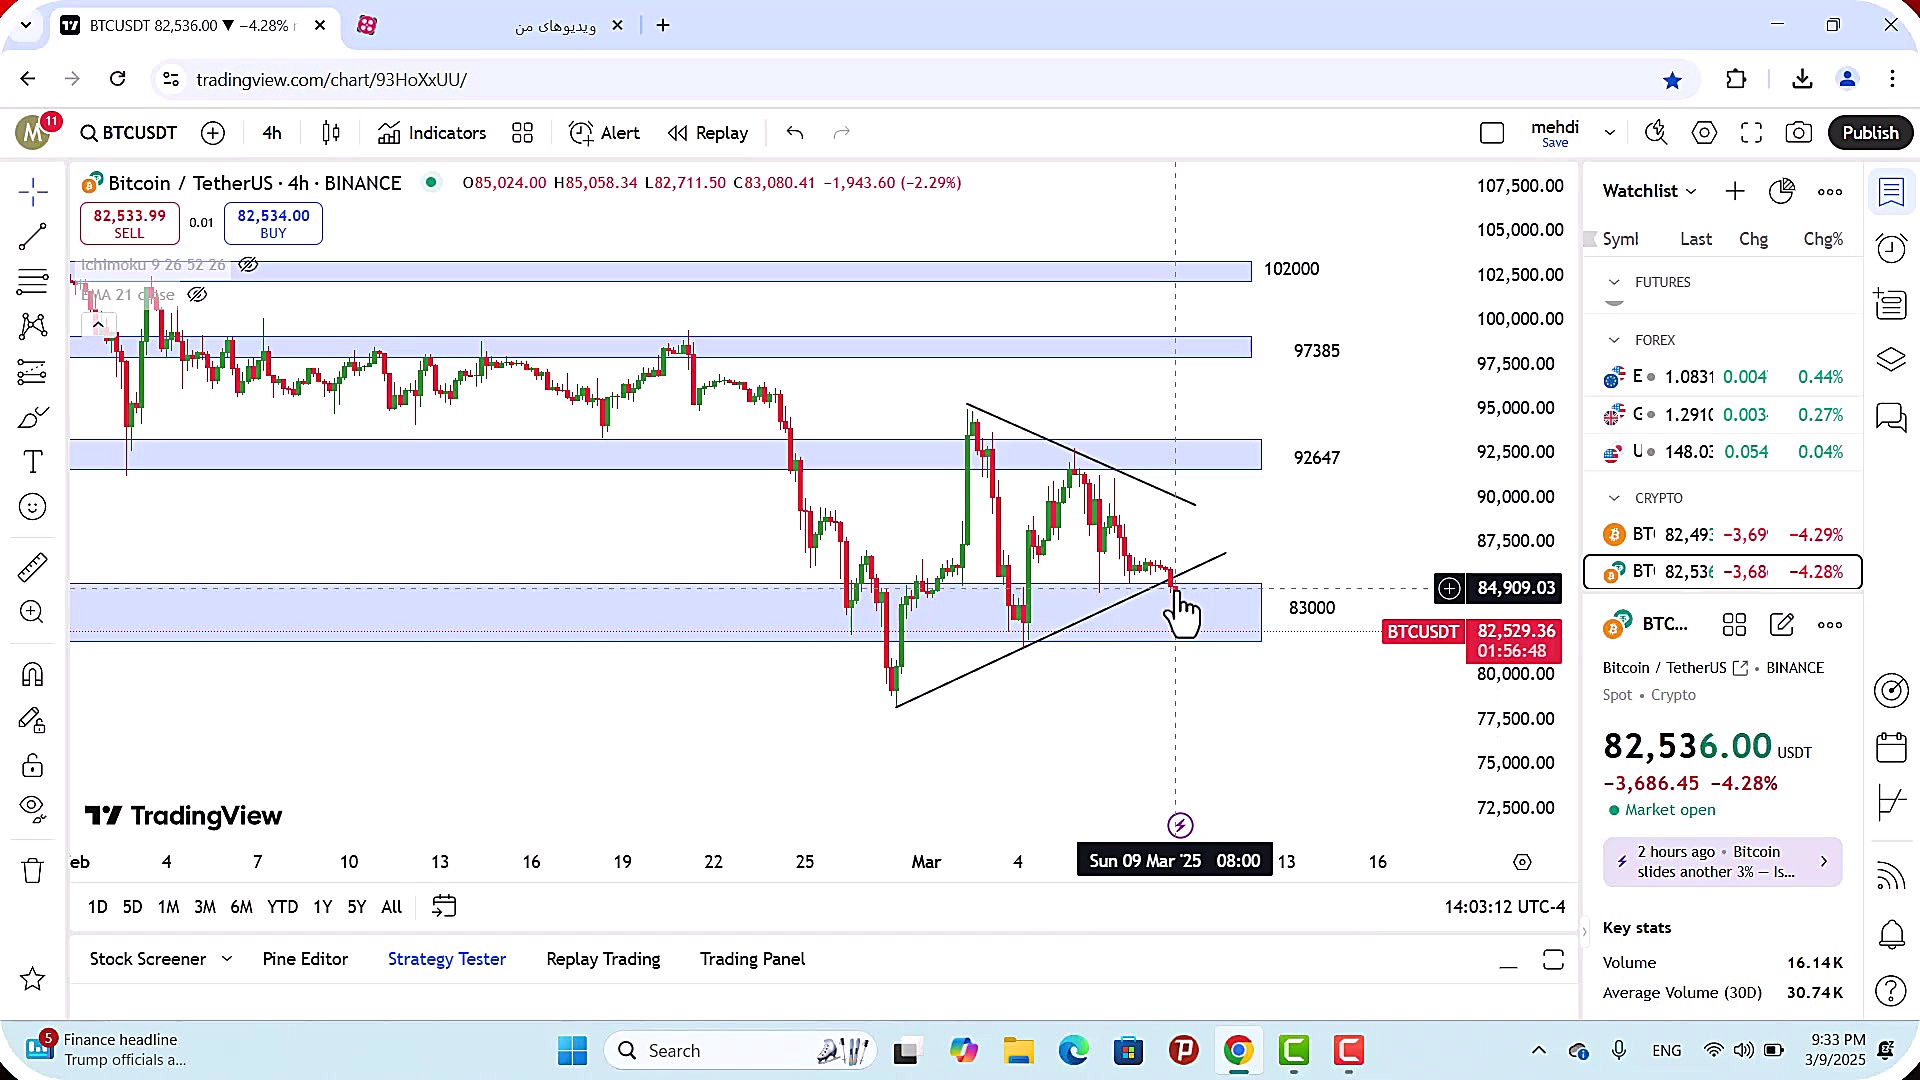Collapse the indicator legend arrow
Screen dimensions: 1920x1080
pos(97,324)
